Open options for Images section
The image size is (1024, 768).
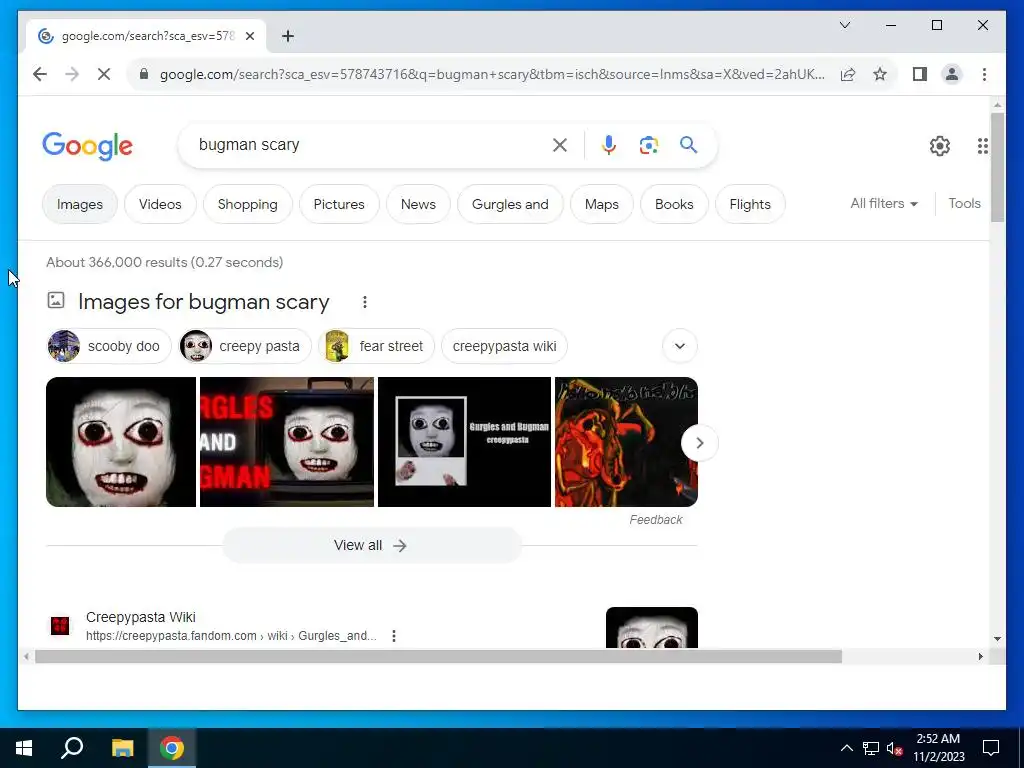click(365, 302)
